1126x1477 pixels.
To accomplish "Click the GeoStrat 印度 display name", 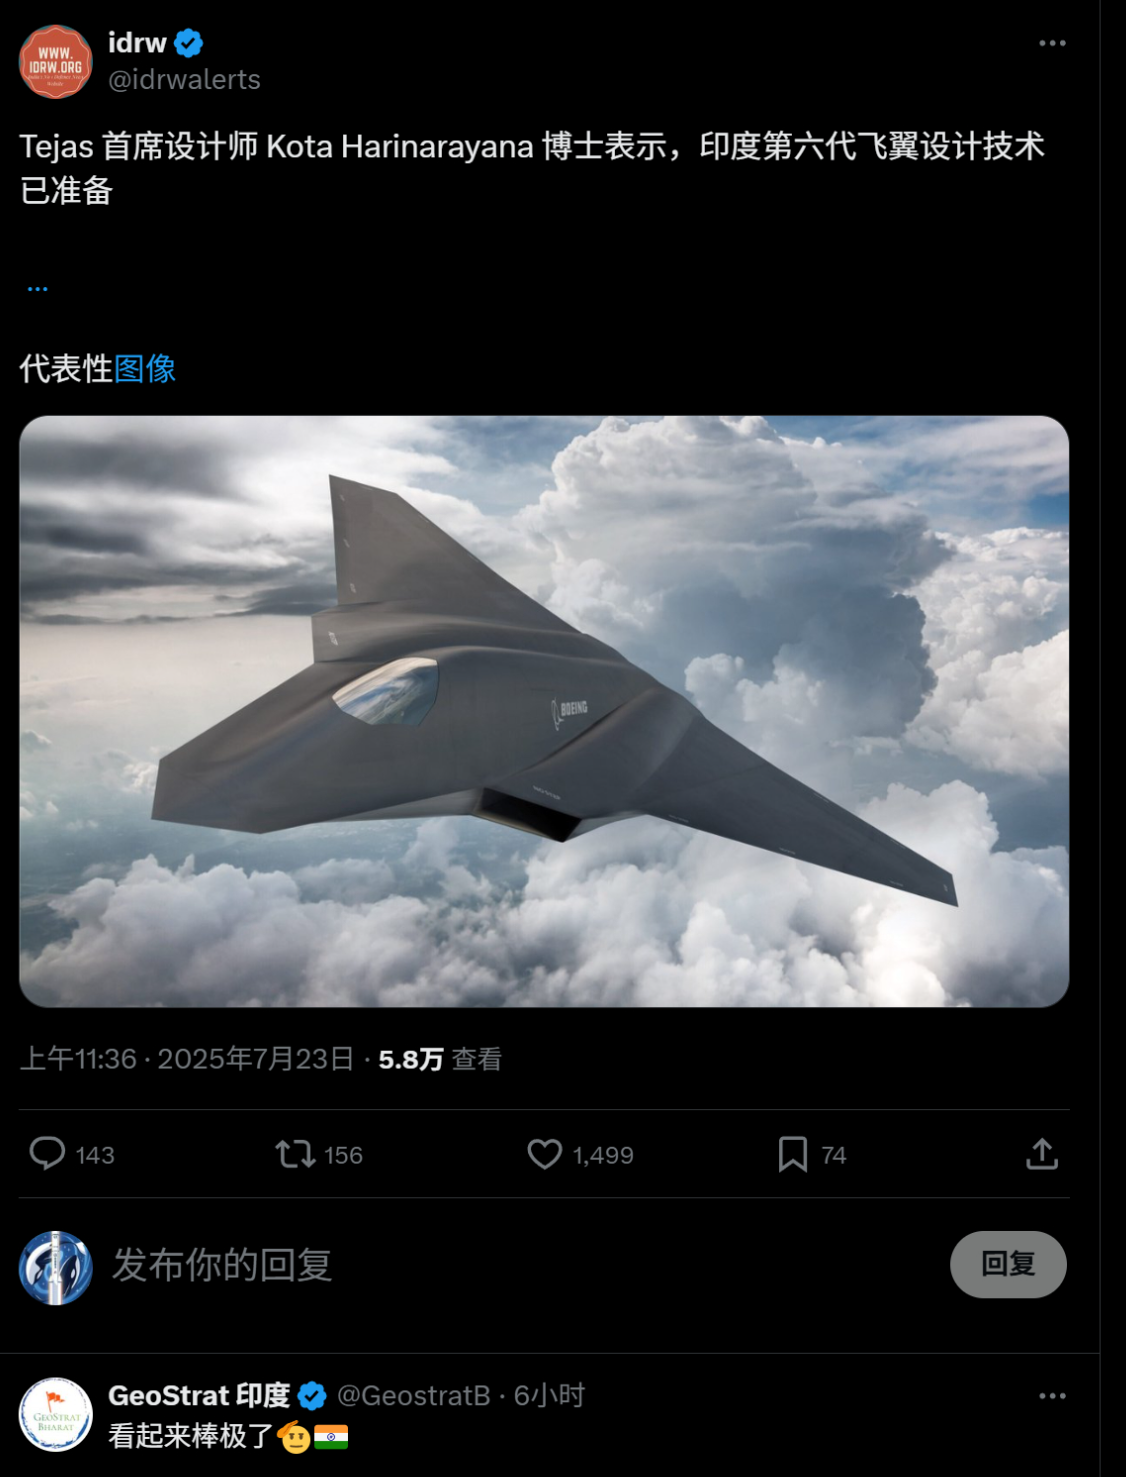I will tap(199, 1396).
